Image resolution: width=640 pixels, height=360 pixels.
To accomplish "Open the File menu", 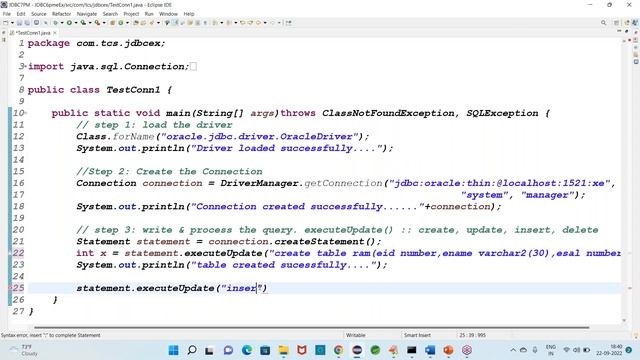I will (7, 14).
